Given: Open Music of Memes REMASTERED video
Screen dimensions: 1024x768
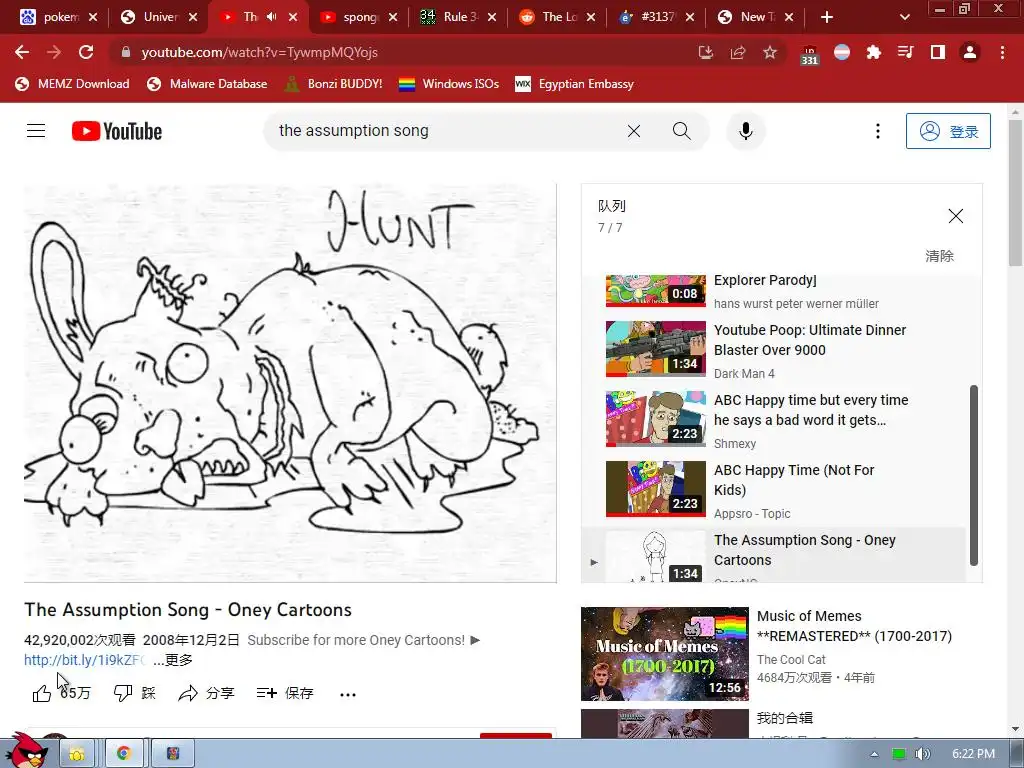Looking at the screenshot, I should pyautogui.click(x=665, y=654).
